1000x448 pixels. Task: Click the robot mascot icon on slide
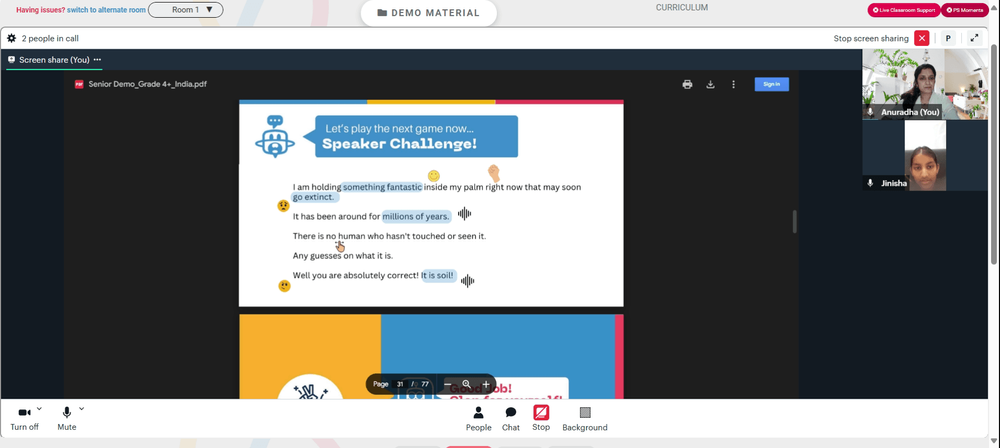tap(275, 136)
